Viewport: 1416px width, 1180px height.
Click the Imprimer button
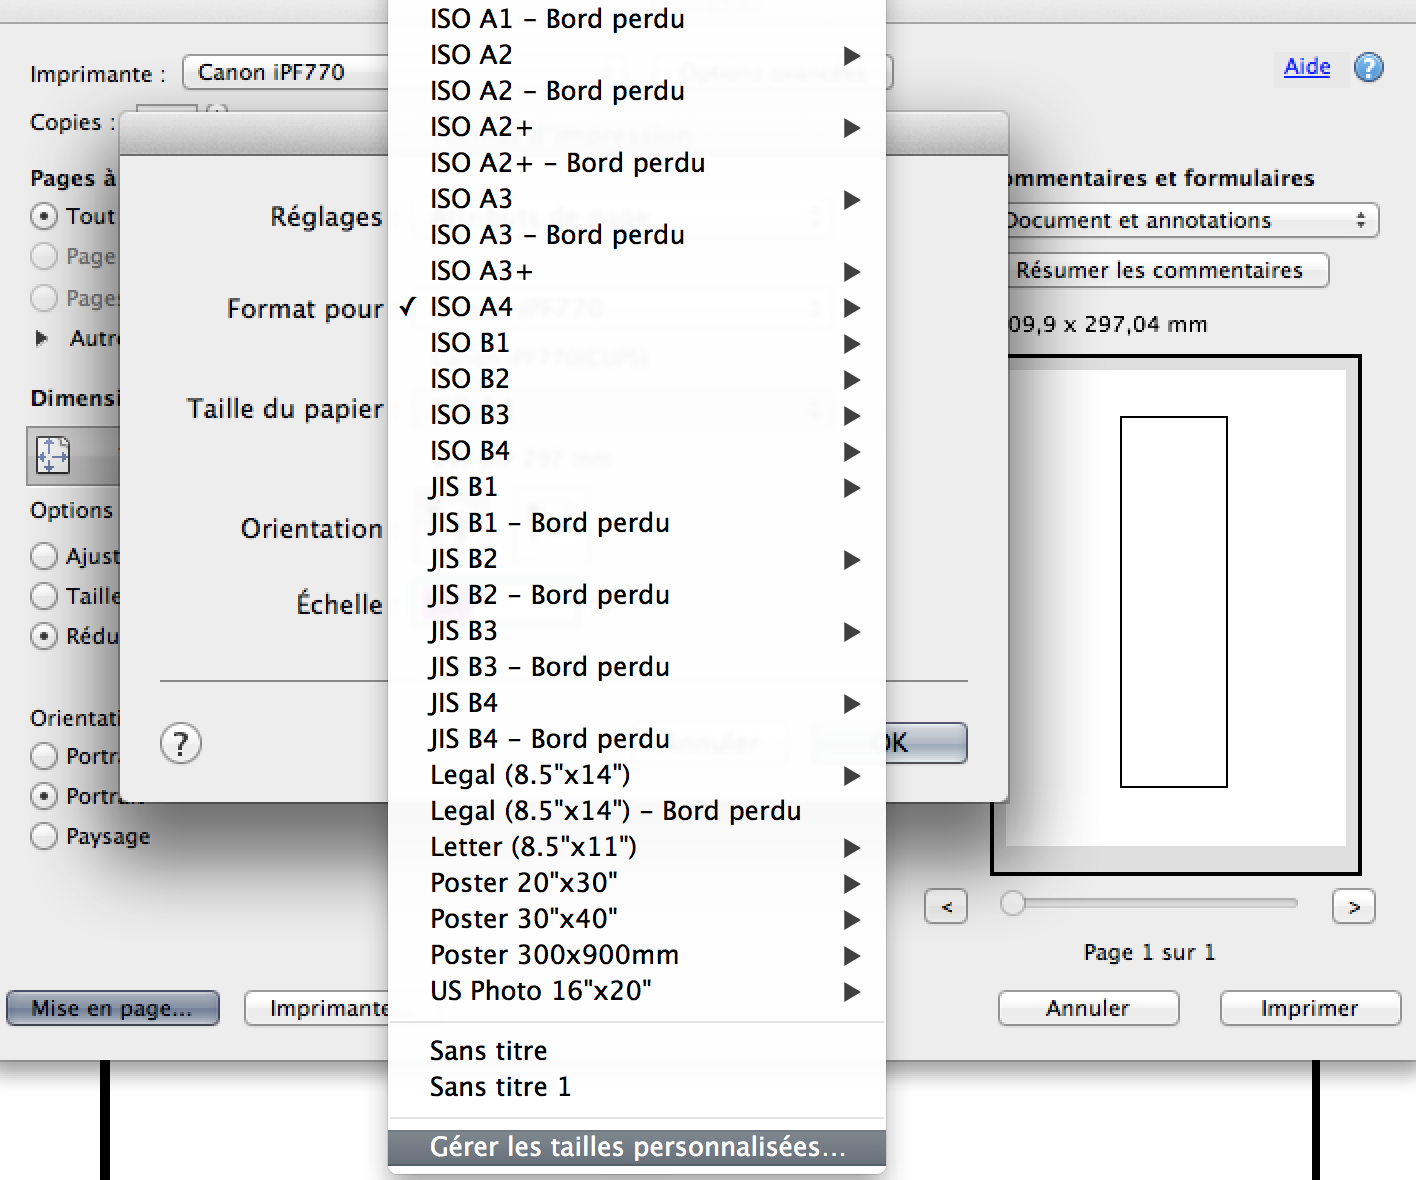[x=1309, y=1008]
